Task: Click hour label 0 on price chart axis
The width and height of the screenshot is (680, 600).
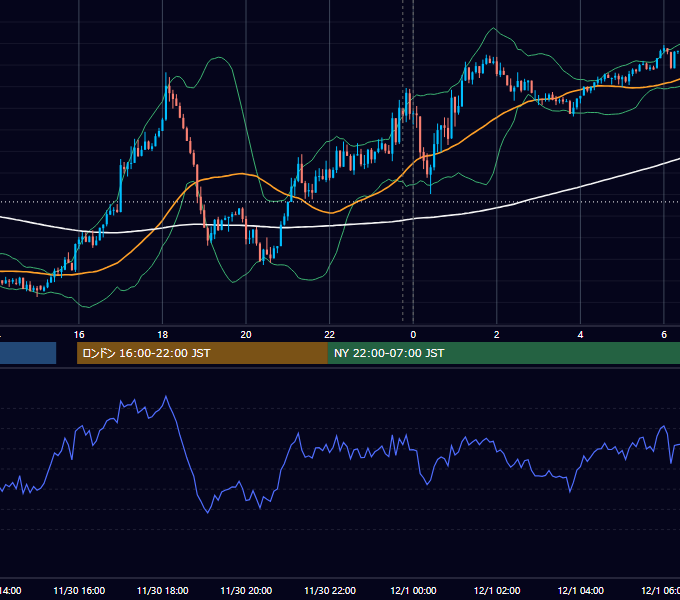Action: tap(413, 335)
